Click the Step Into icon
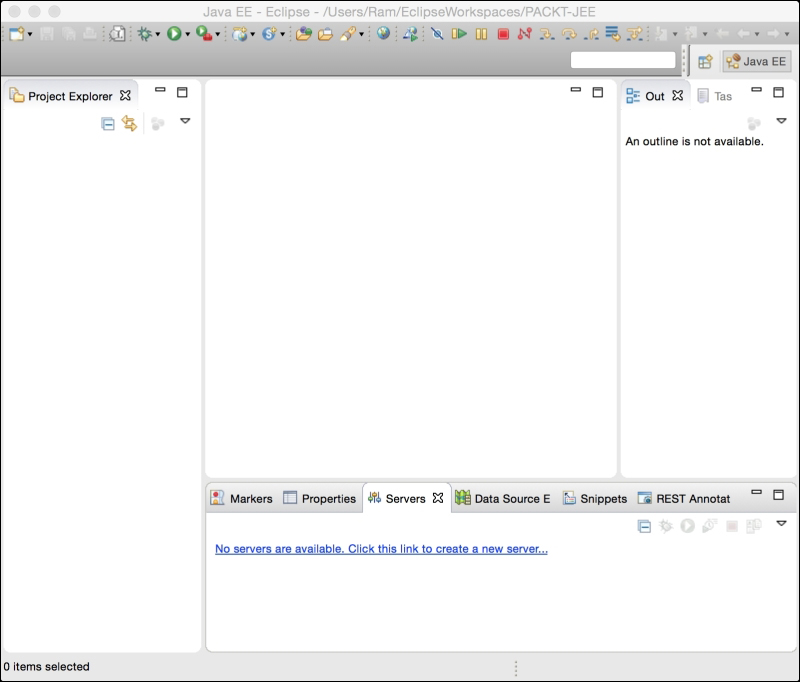This screenshot has width=800, height=682. [546, 34]
